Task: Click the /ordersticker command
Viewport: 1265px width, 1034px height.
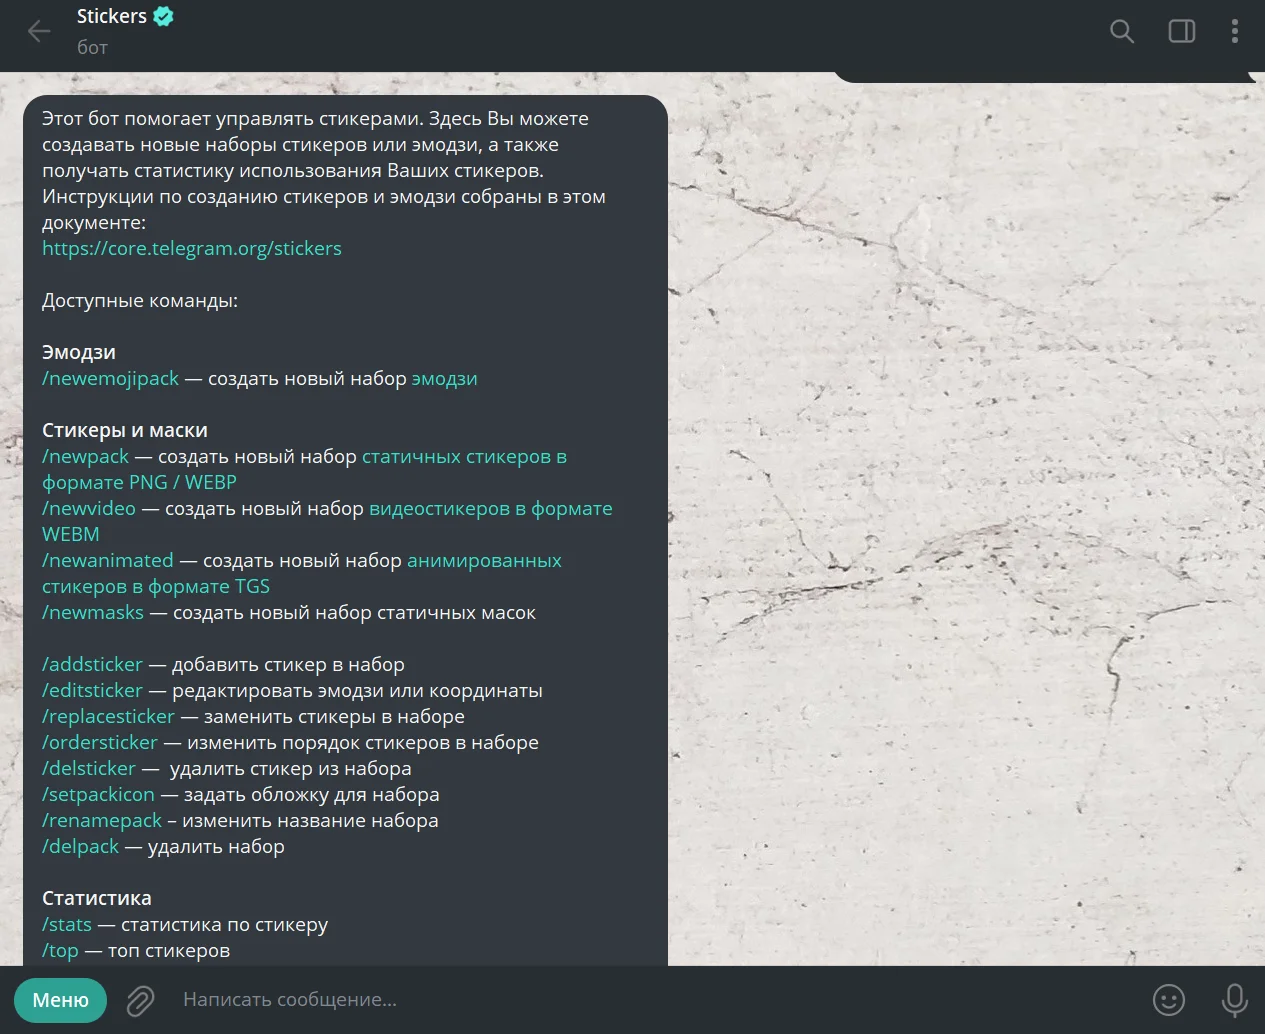Action: coord(100,742)
